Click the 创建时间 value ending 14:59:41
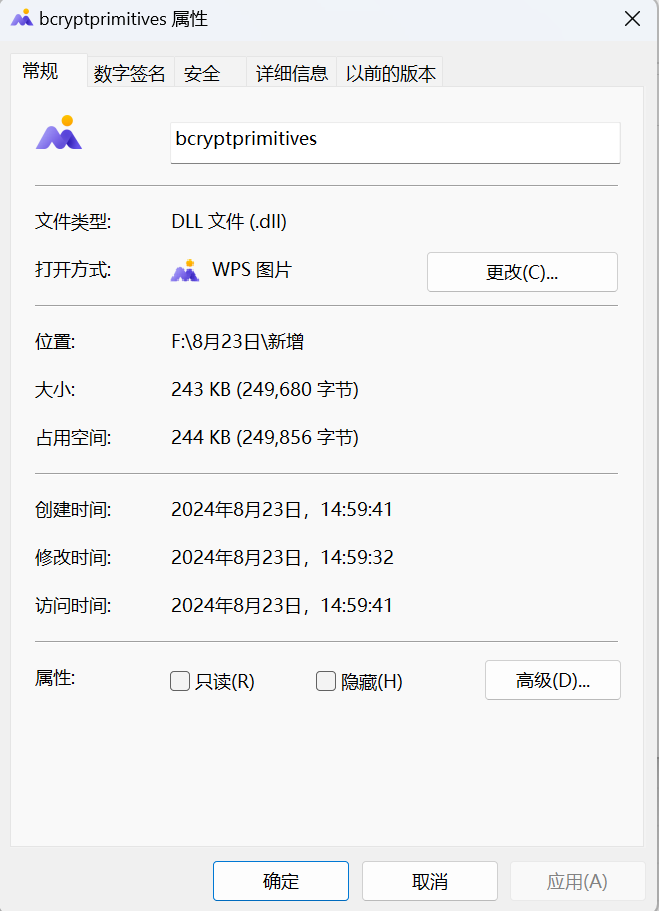The height and width of the screenshot is (911, 659). 282,510
